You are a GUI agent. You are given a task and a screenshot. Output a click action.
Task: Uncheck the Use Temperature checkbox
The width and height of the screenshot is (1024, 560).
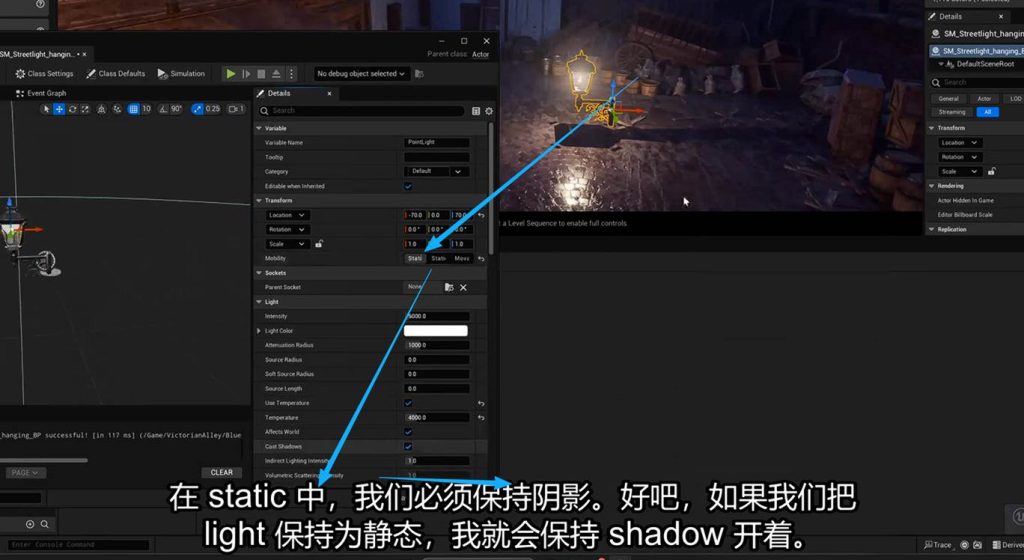pos(408,403)
